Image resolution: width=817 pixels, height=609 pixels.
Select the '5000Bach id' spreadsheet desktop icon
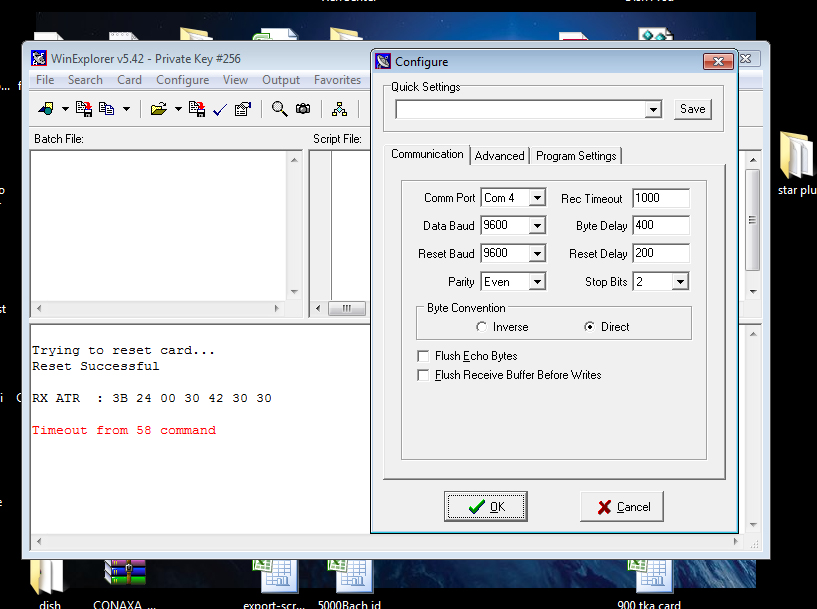click(x=350, y=583)
